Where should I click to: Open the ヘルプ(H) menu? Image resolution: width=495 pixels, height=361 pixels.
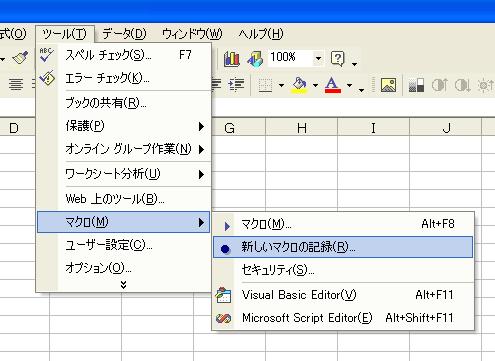pyautogui.click(x=261, y=34)
